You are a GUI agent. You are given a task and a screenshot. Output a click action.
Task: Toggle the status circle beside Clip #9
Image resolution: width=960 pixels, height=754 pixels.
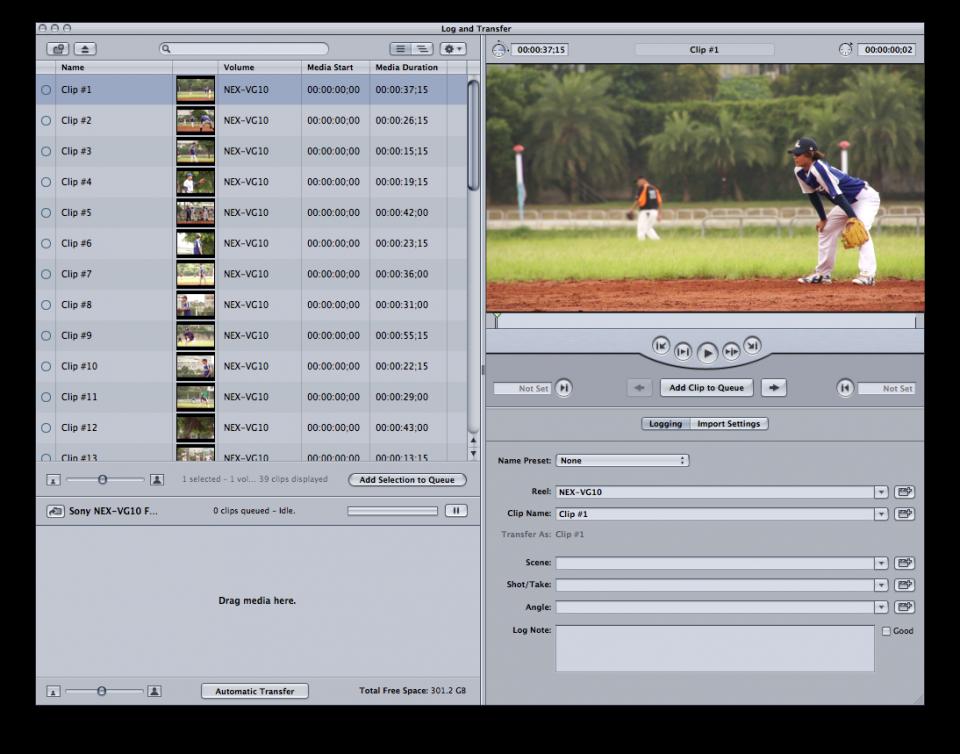46,336
